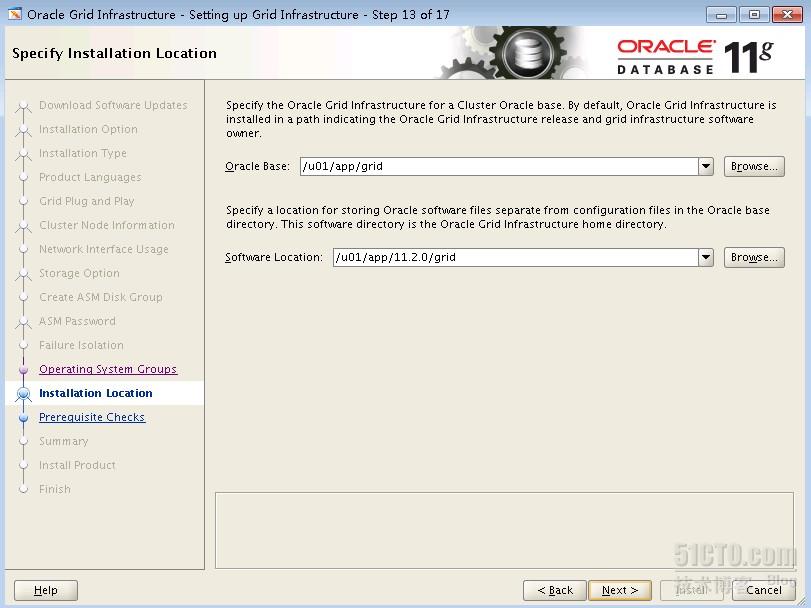Click the Storage Option step text

point(79,273)
